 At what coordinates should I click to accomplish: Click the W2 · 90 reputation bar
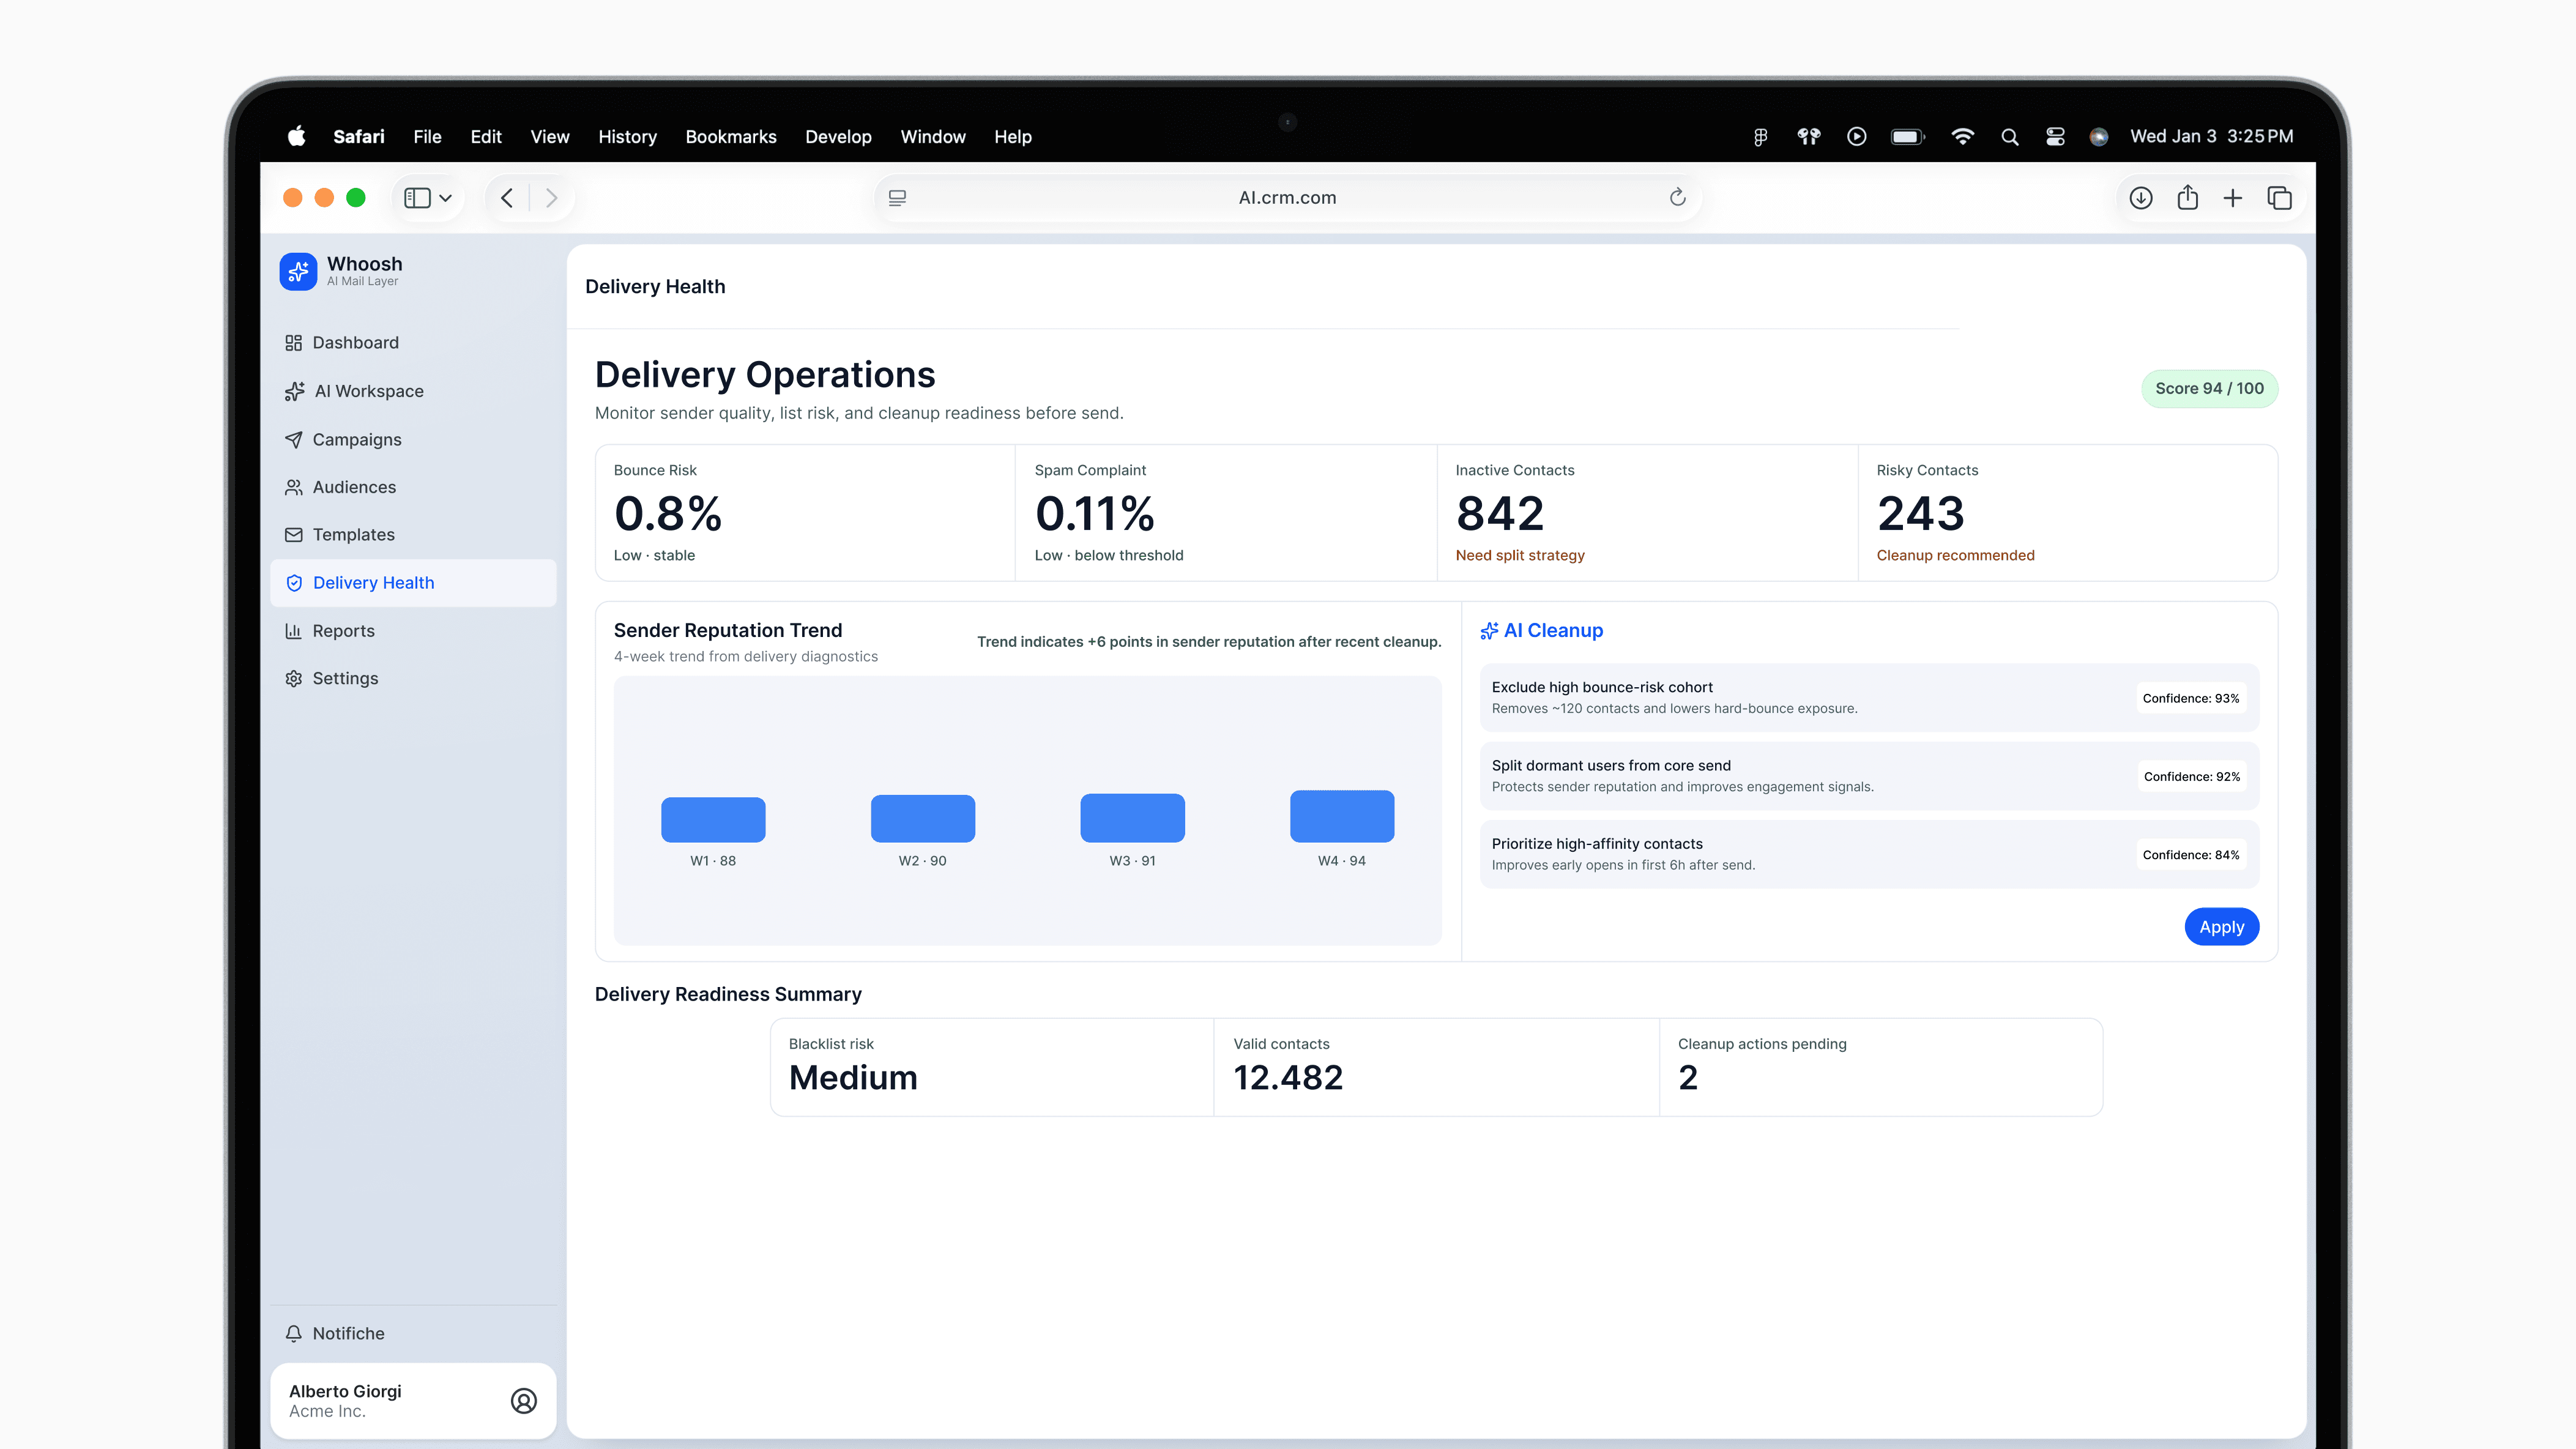[923, 819]
